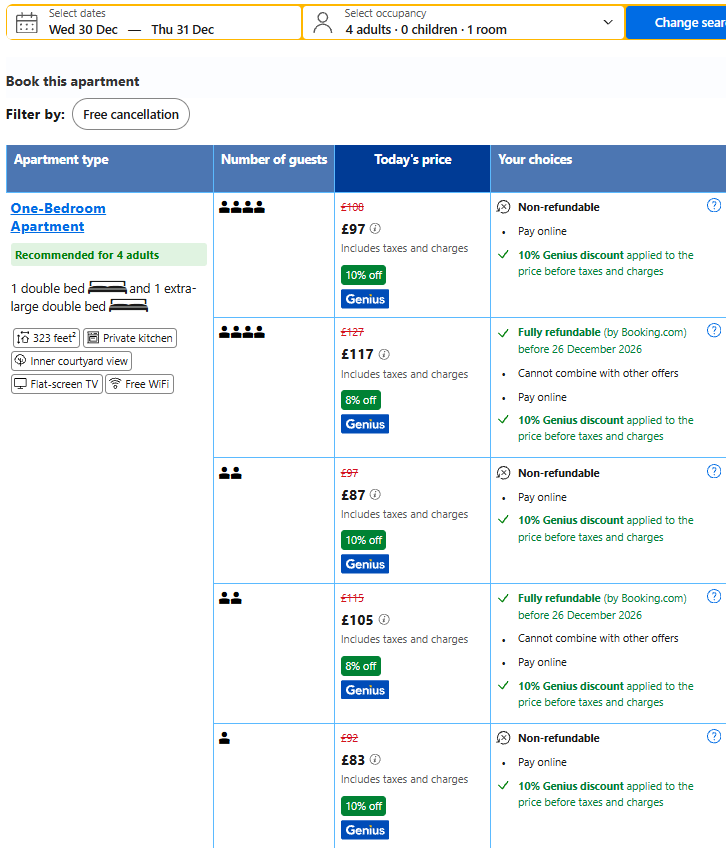Viewport: 726px width, 848px height.
Task: Click the 8% off badge under £105
Action: [x=361, y=666]
